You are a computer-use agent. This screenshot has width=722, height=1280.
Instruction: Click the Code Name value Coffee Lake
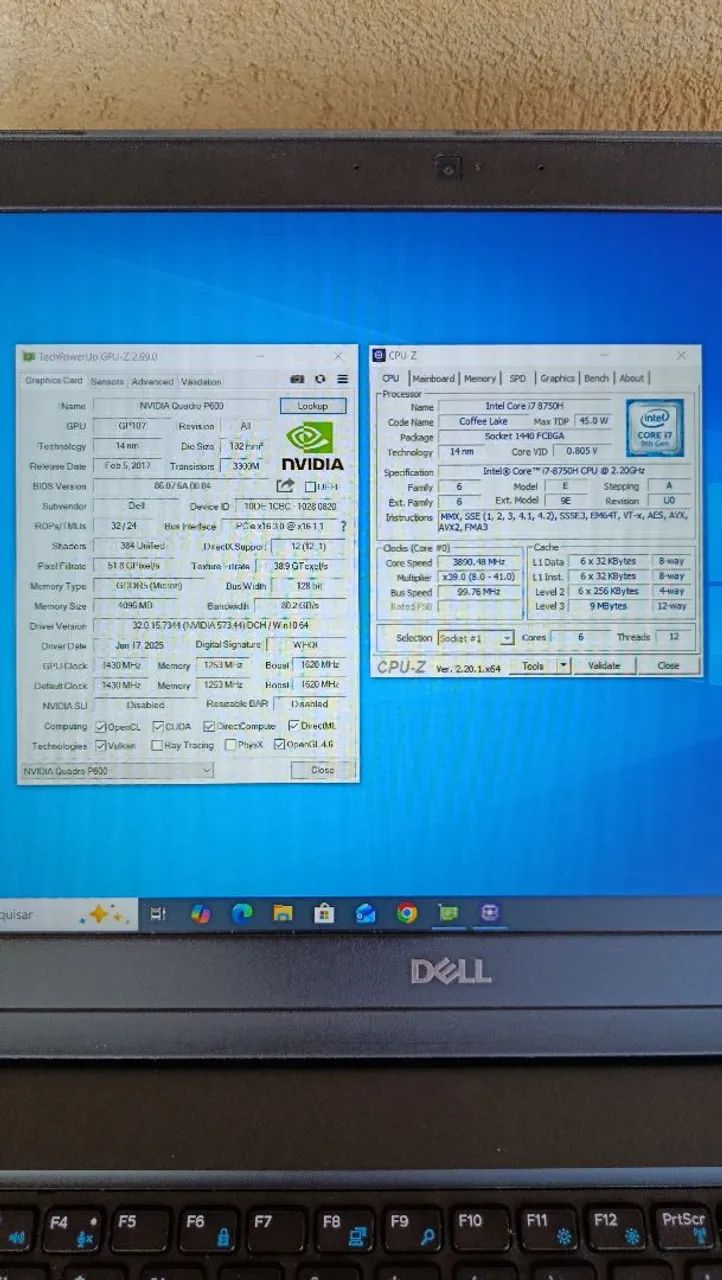click(x=483, y=422)
